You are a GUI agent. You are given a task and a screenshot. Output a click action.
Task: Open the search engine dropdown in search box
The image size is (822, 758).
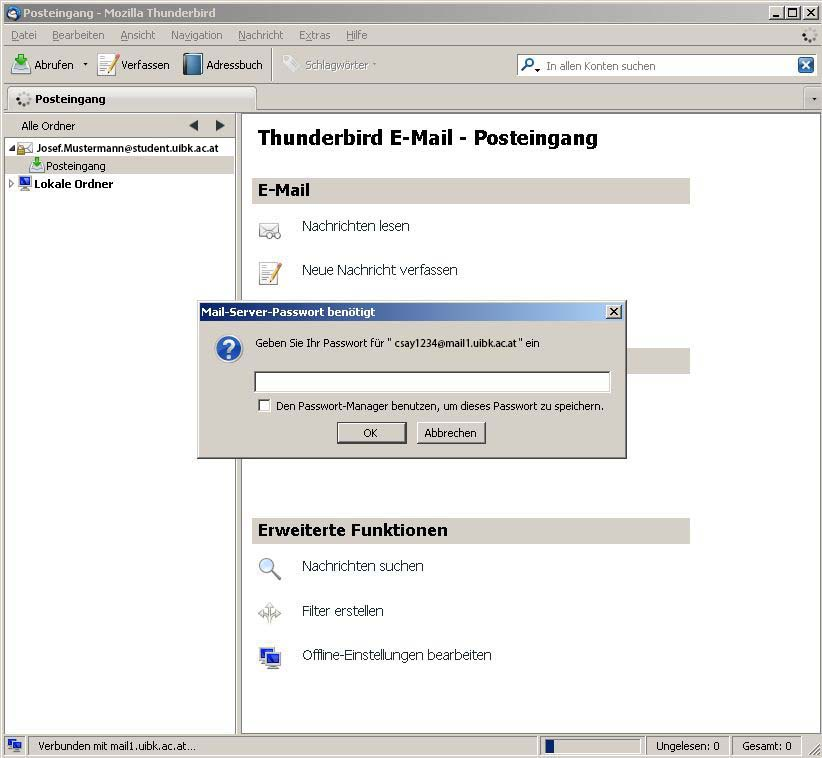click(531, 65)
